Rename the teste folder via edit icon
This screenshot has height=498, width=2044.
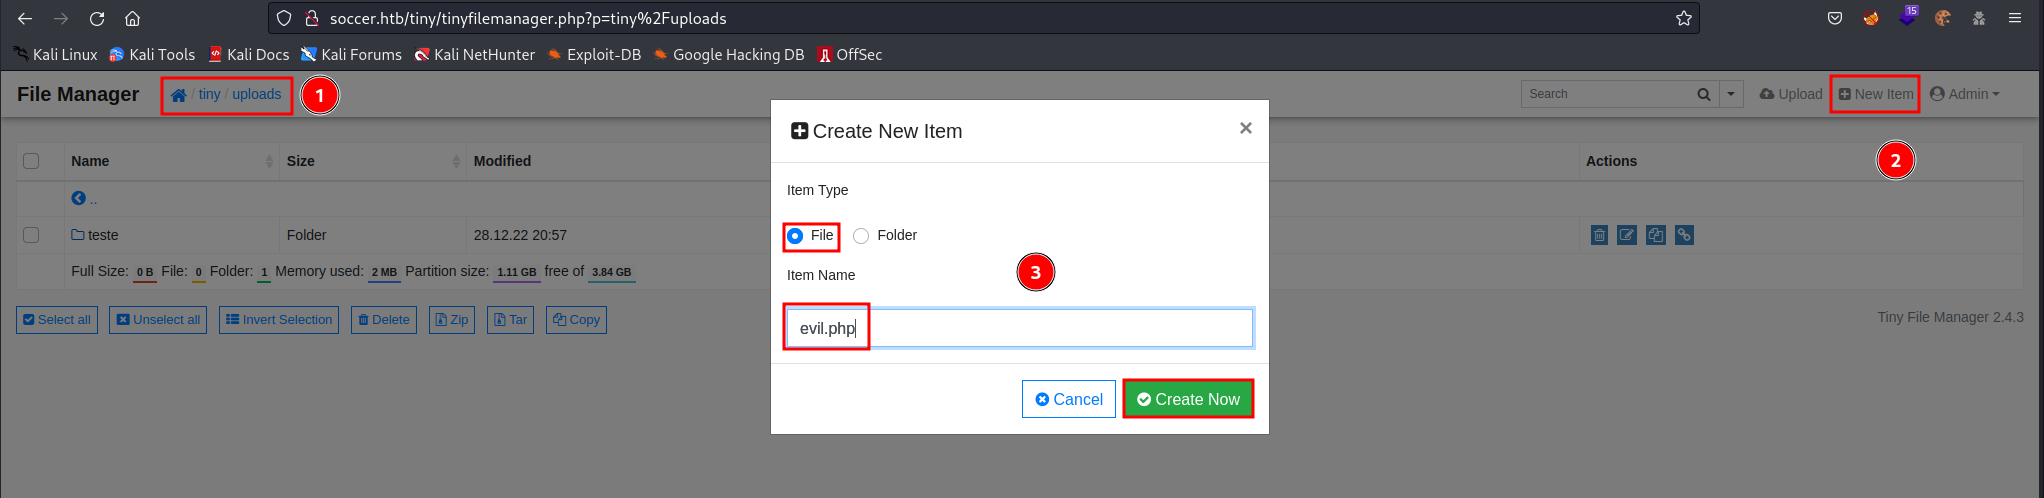[1627, 235]
